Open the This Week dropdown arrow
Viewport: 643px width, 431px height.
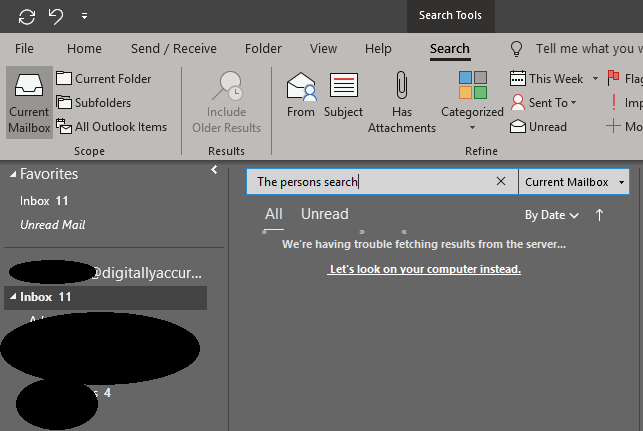[x=595, y=78]
